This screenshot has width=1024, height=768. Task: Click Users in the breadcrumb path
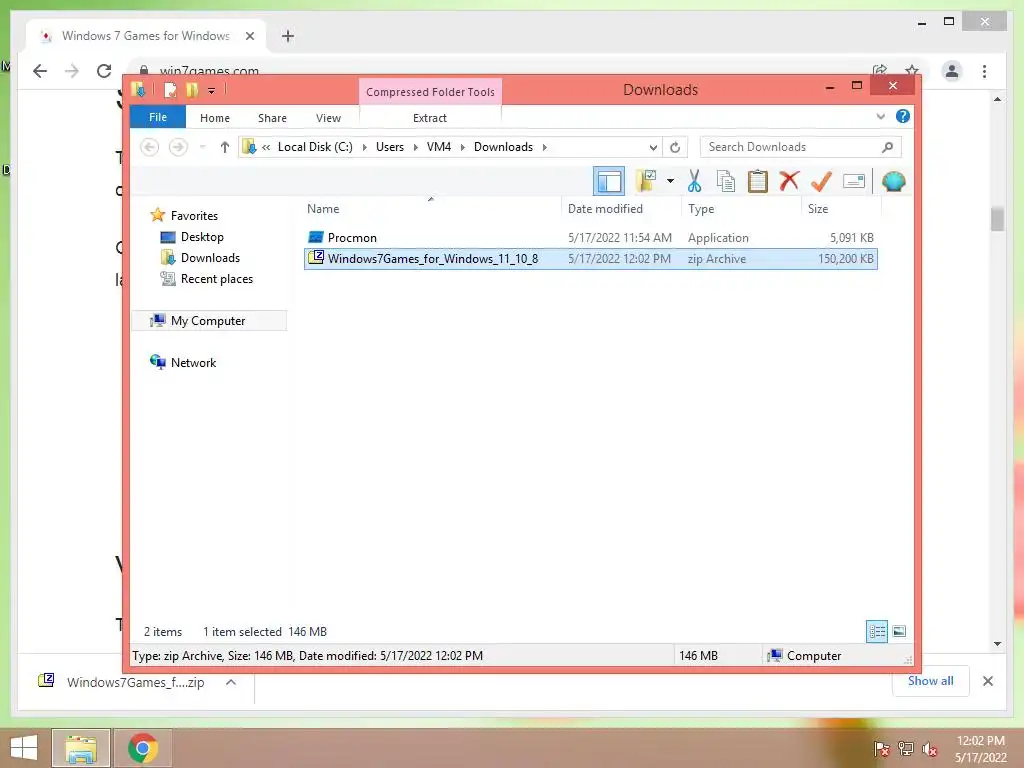coord(390,147)
